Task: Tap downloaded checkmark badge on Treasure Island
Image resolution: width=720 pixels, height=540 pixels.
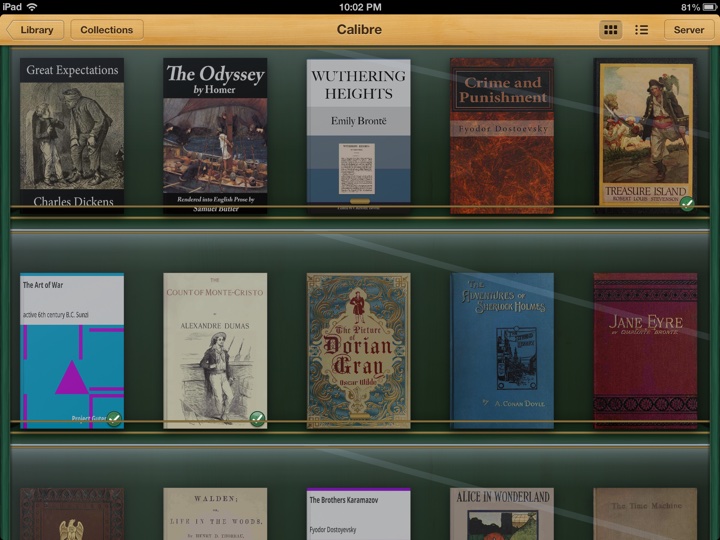Action: (x=687, y=203)
